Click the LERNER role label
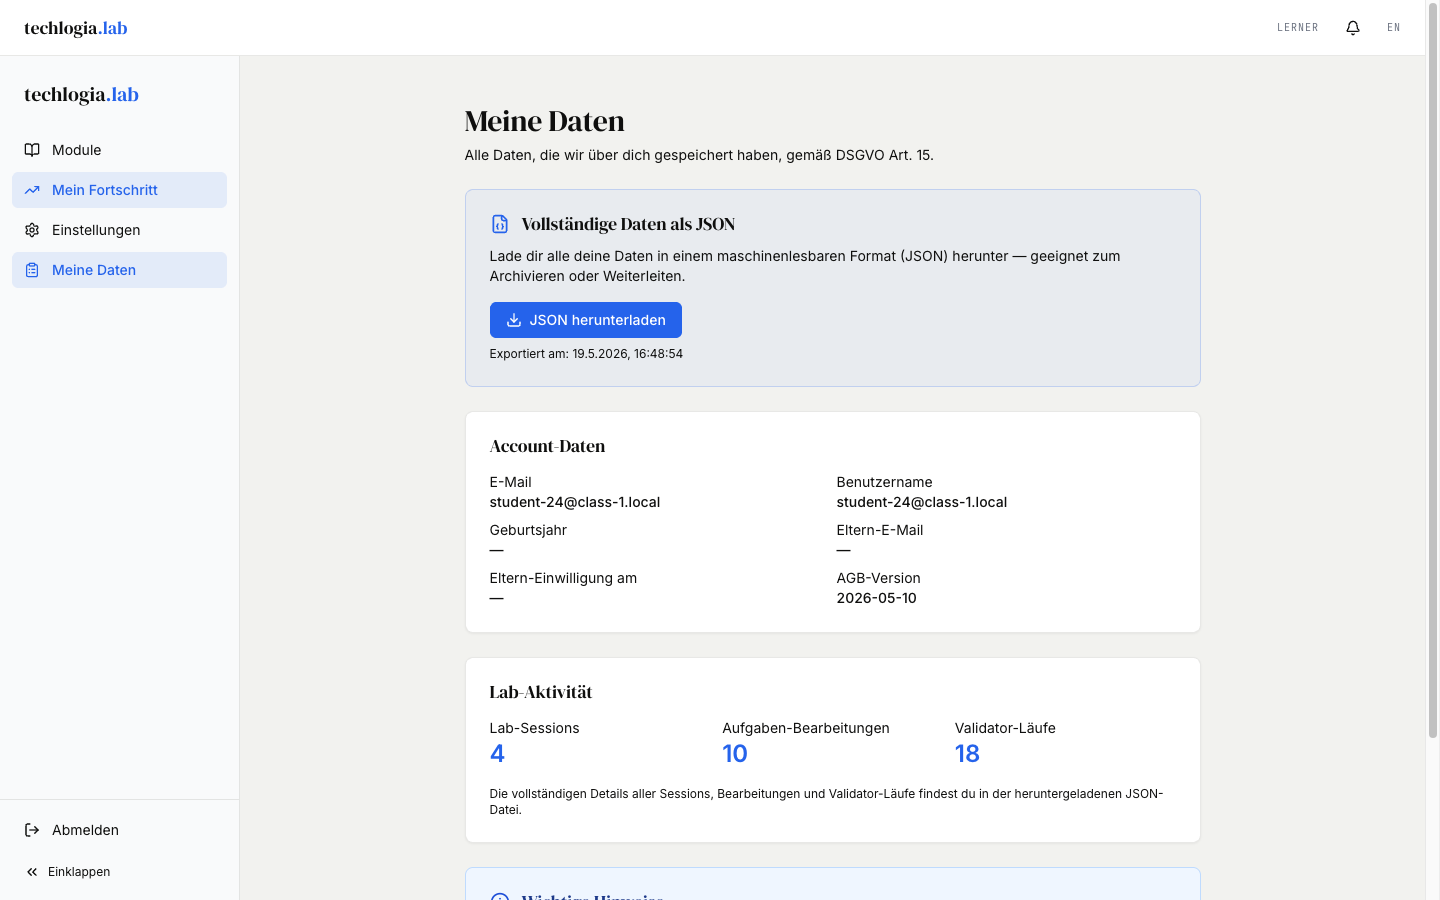The image size is (1440, 900). (1298, 28)
